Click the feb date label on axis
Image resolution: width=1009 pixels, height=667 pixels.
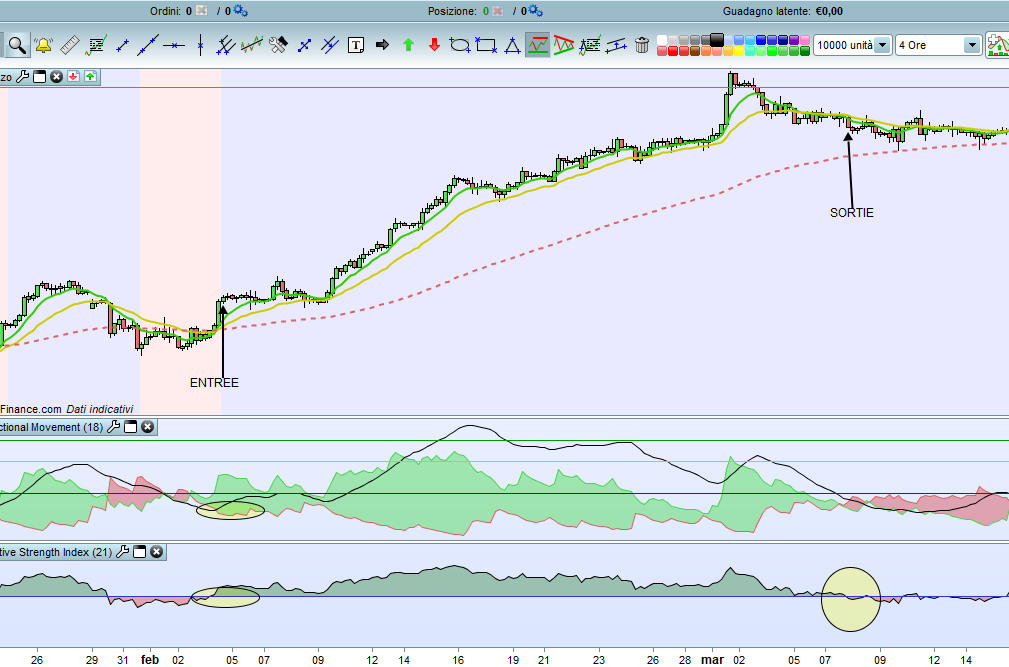click(150, 659)
